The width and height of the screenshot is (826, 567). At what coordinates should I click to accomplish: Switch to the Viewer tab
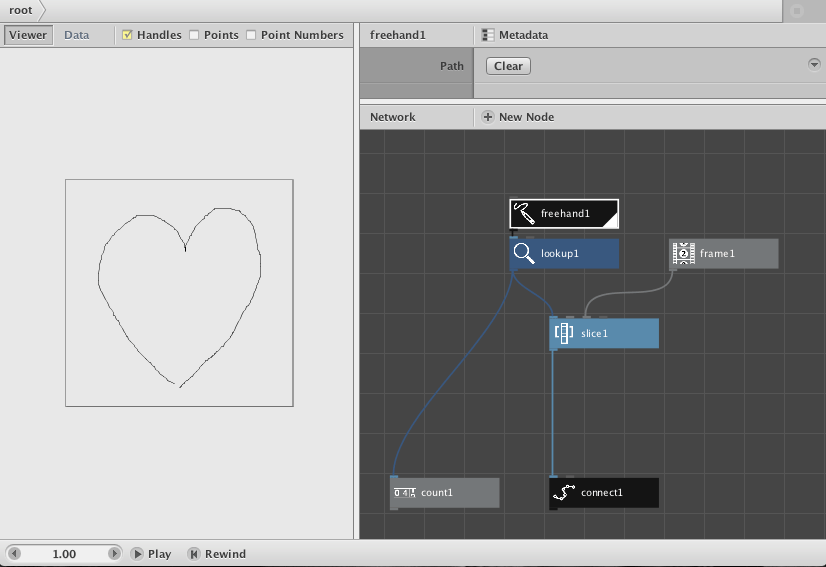[x=28, y=35]
